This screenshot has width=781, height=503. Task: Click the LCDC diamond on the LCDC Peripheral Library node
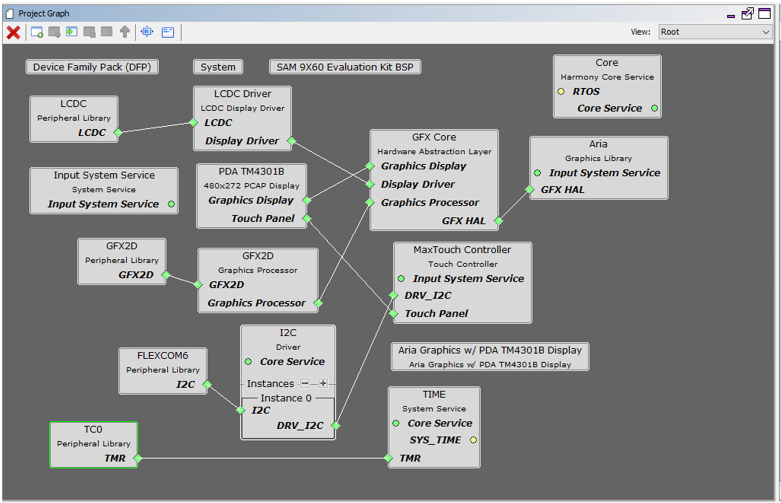[x=118, y=132]
